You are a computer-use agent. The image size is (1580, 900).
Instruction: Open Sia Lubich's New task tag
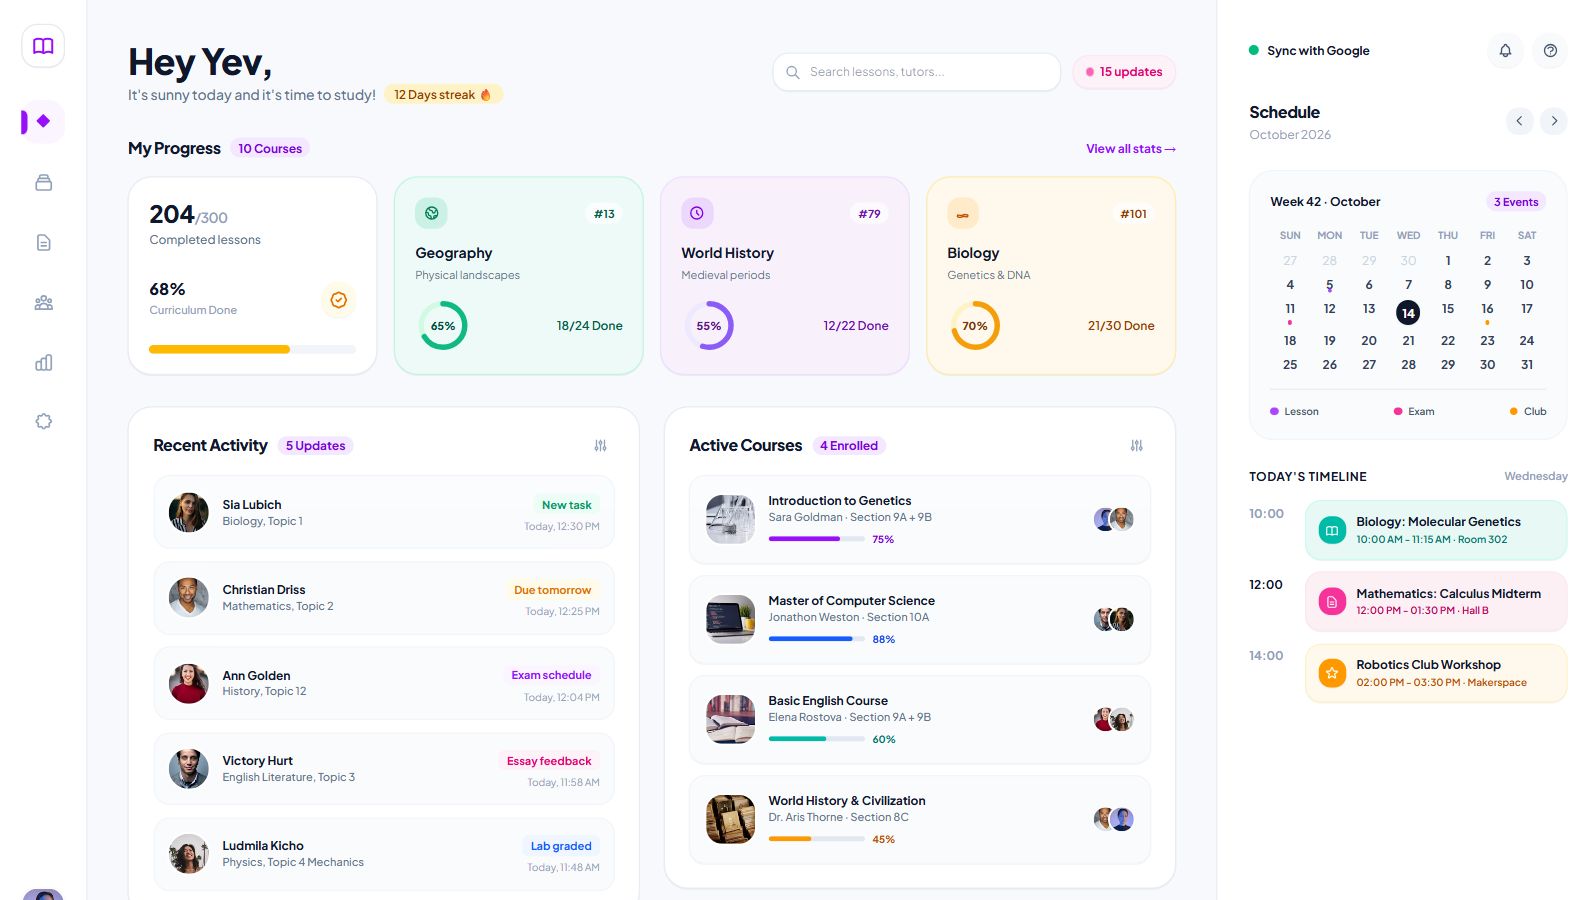point(566,505)
